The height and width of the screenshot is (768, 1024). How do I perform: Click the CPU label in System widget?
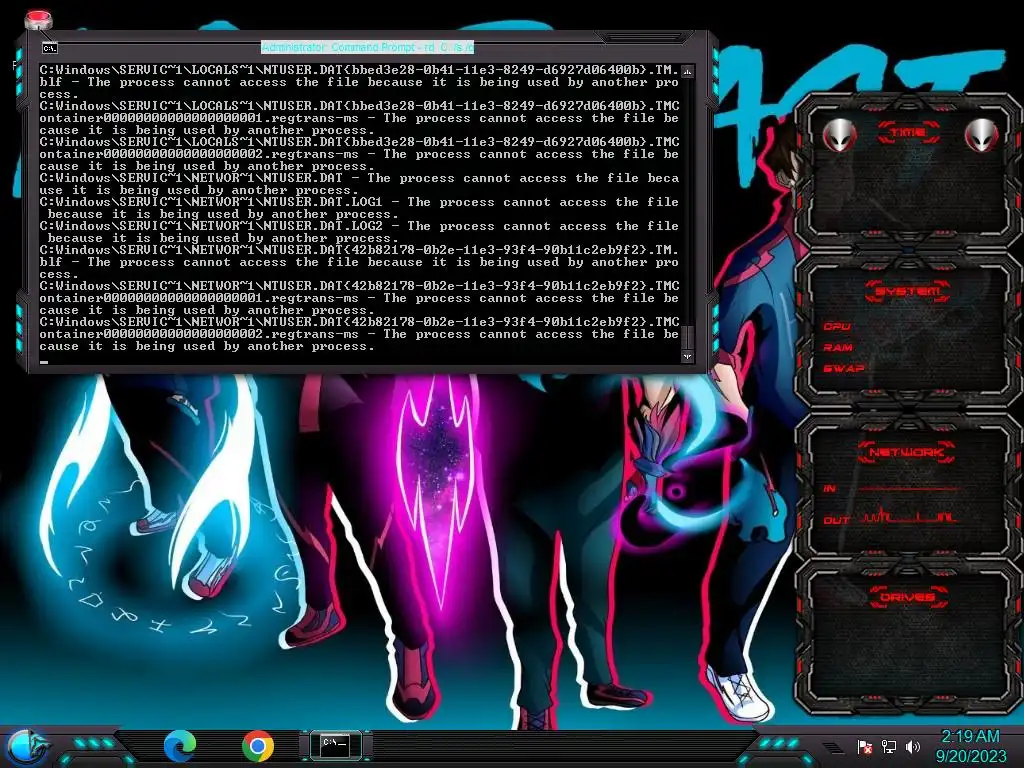tap(837, 326)
